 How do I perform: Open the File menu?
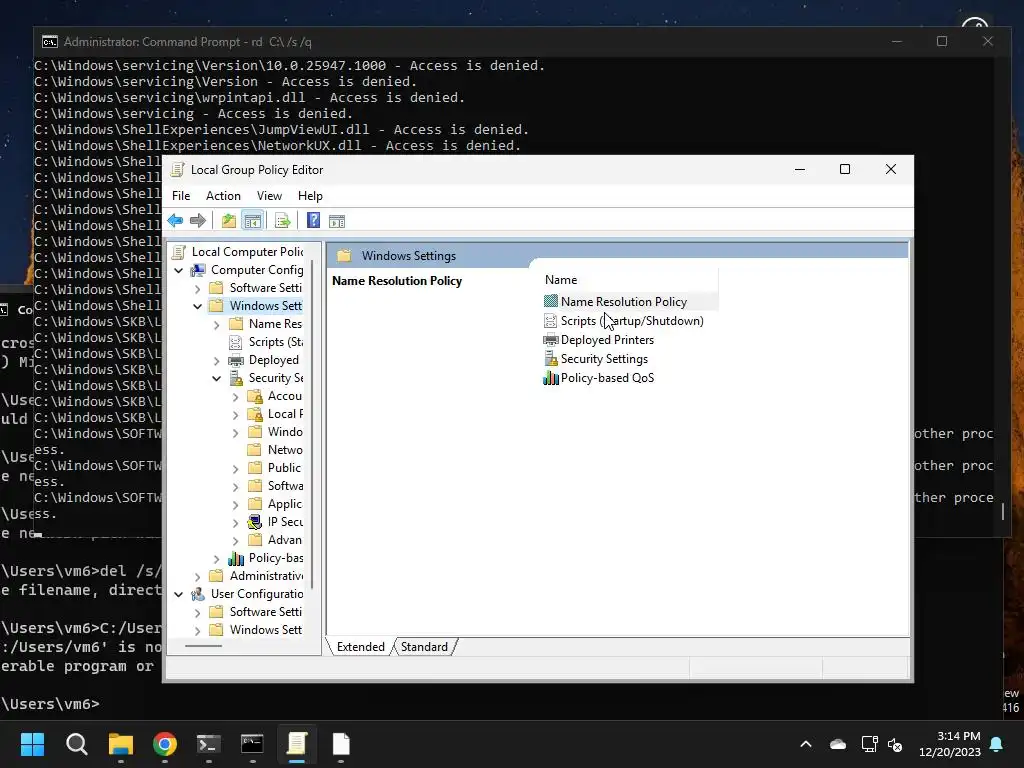(181, 196)
